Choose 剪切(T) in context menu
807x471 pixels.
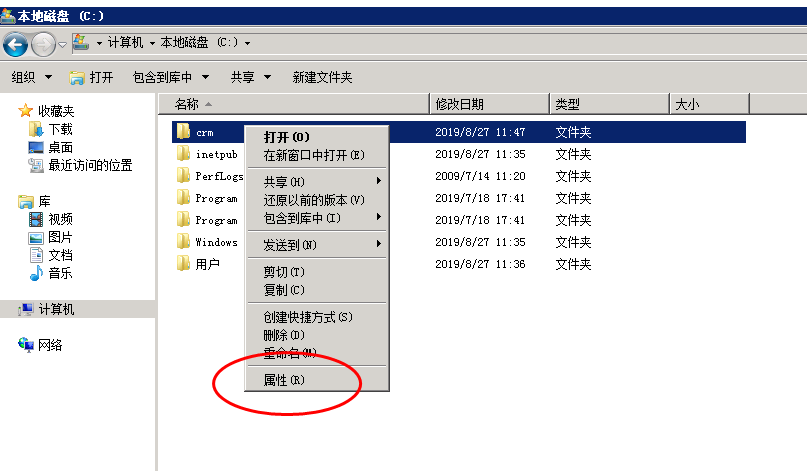[317, 272]
